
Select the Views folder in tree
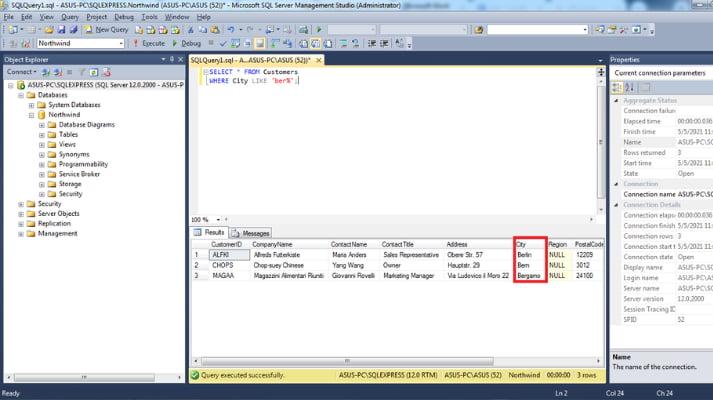[x=67, y=144]
